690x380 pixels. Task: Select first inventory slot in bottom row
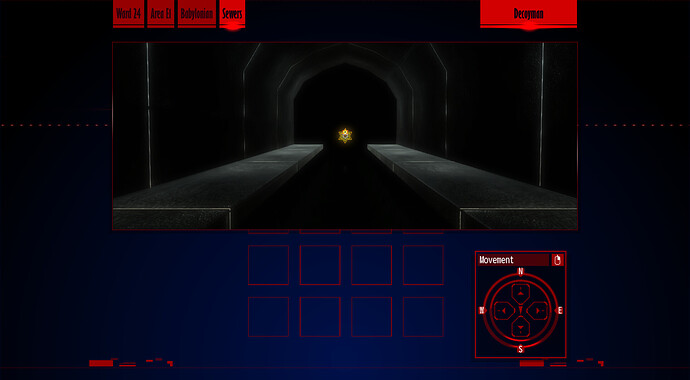(x=268, y=317)
